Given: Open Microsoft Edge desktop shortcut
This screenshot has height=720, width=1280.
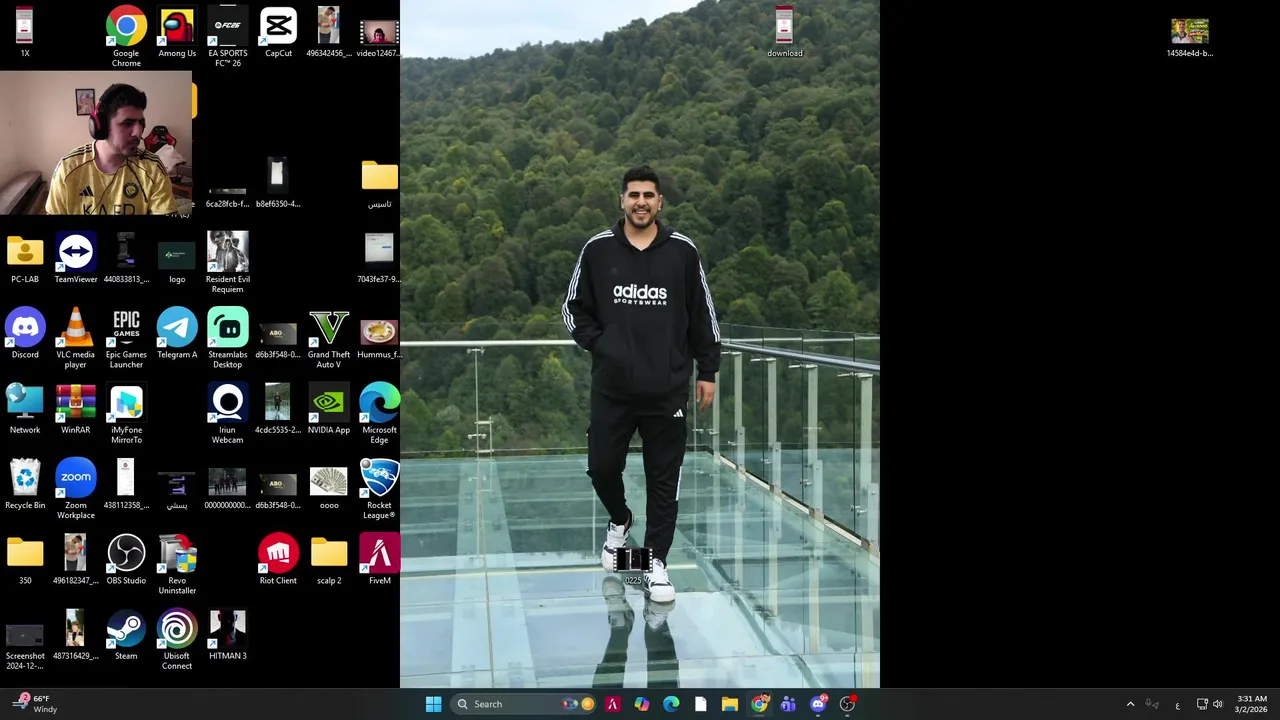Looking at the screenshot, I should (x=379, y=414).
